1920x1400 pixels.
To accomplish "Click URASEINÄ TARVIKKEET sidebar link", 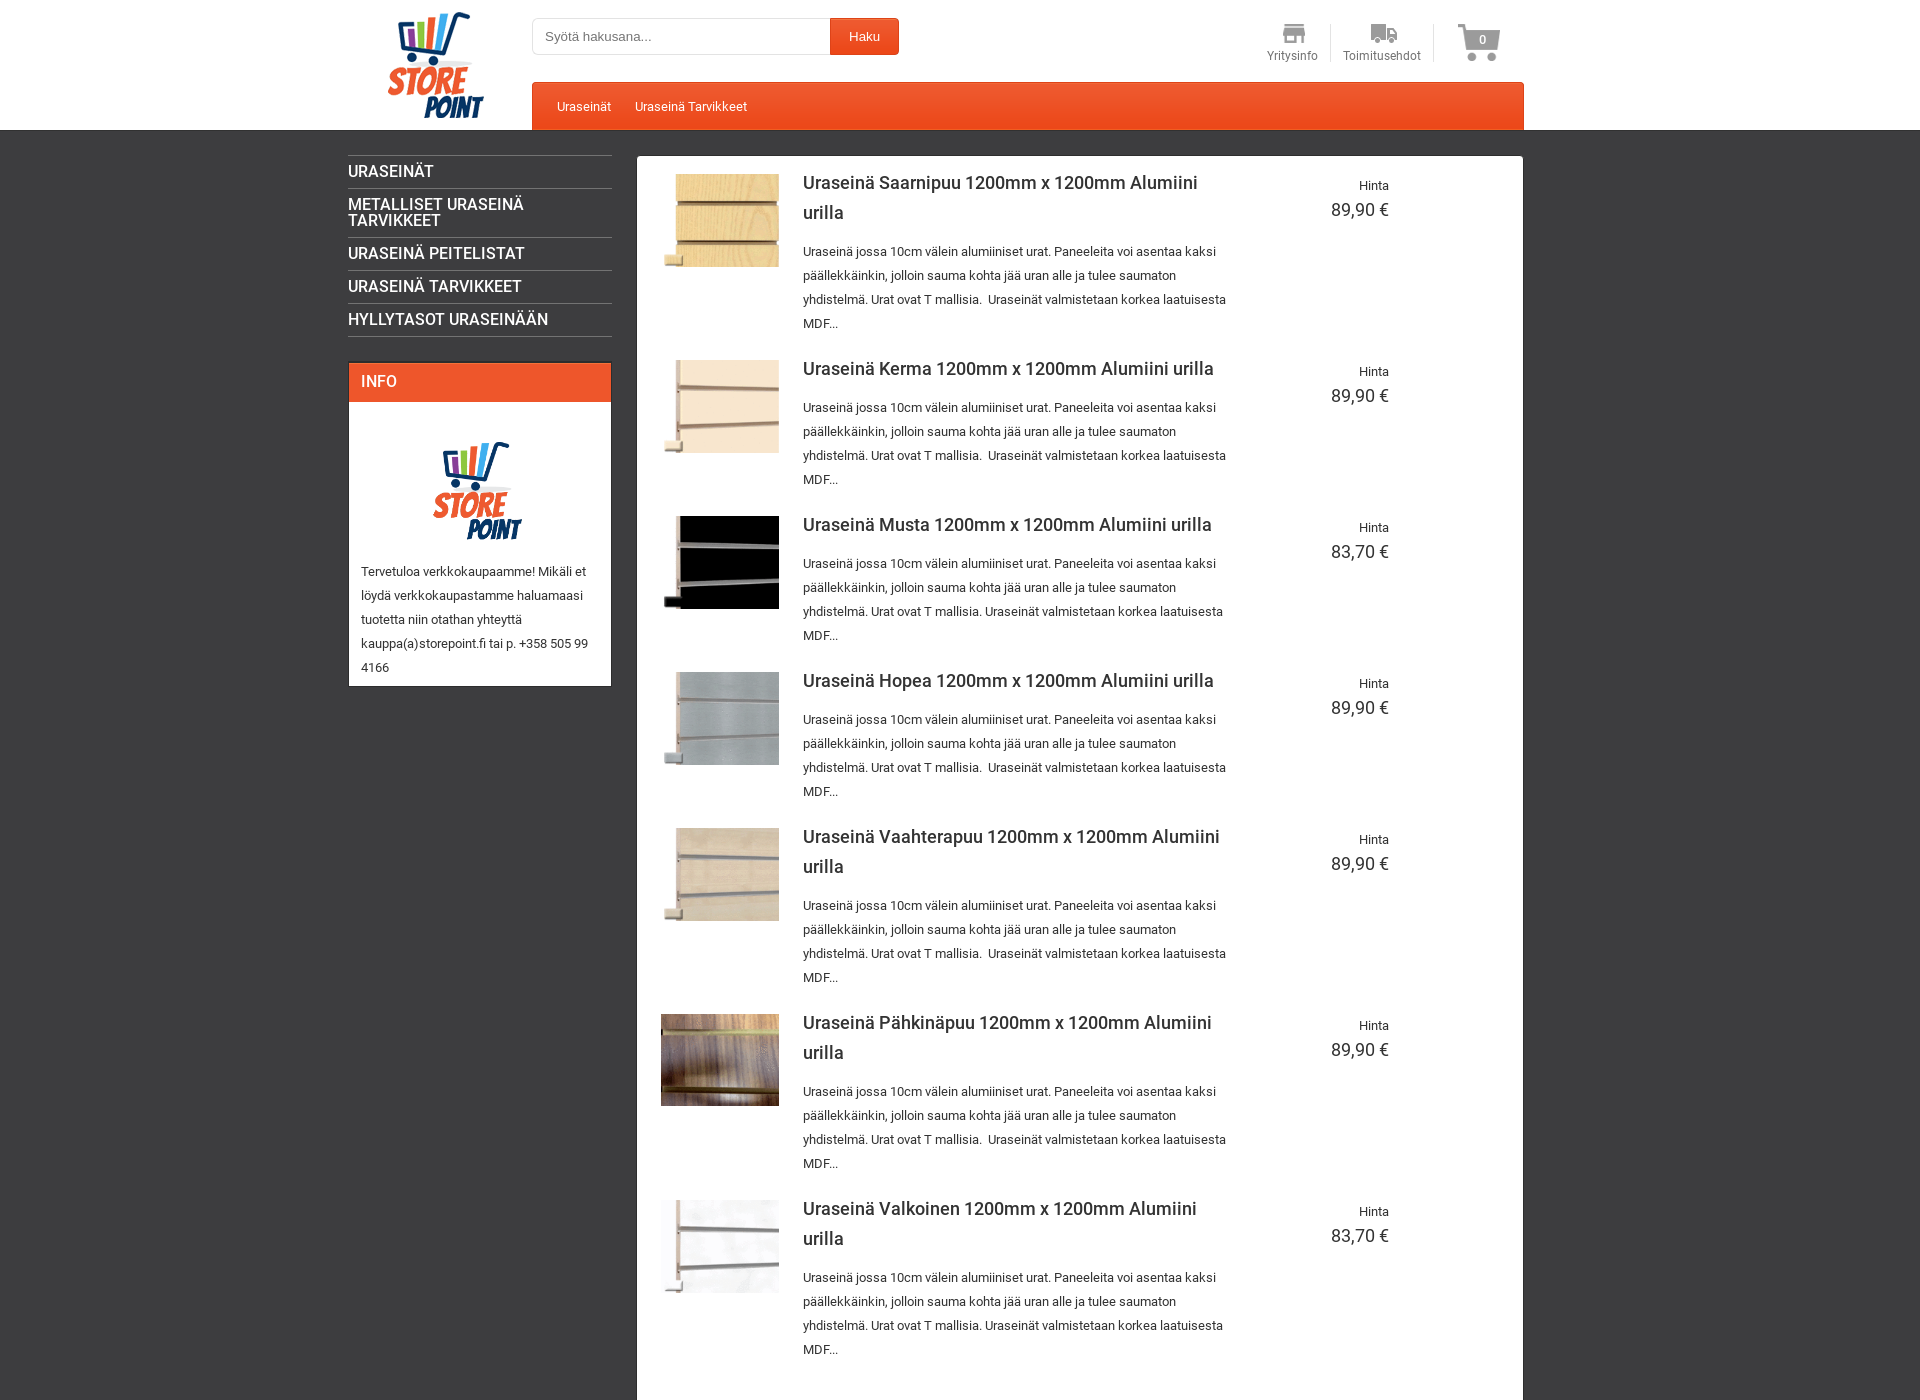I will click(434, 286).
